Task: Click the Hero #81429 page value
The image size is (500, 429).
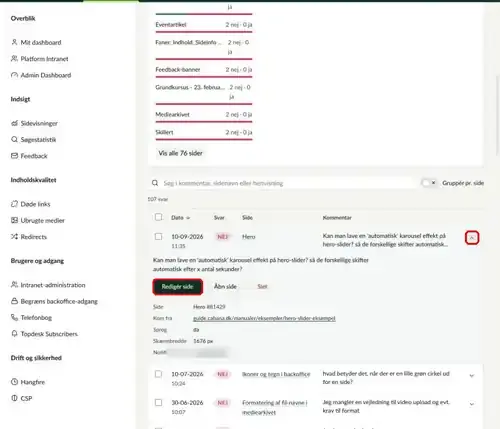Action: tap(209, 307)
